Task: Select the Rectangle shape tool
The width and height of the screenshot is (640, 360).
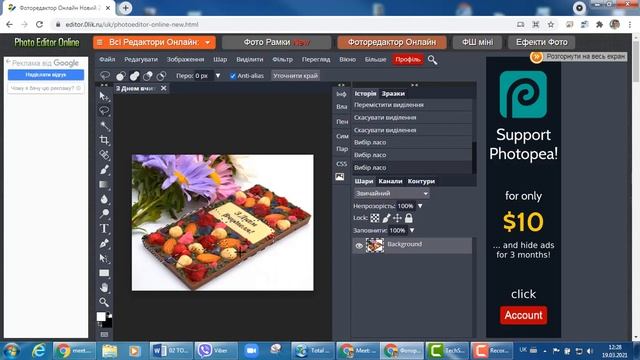Action: (x=104, y=273)
